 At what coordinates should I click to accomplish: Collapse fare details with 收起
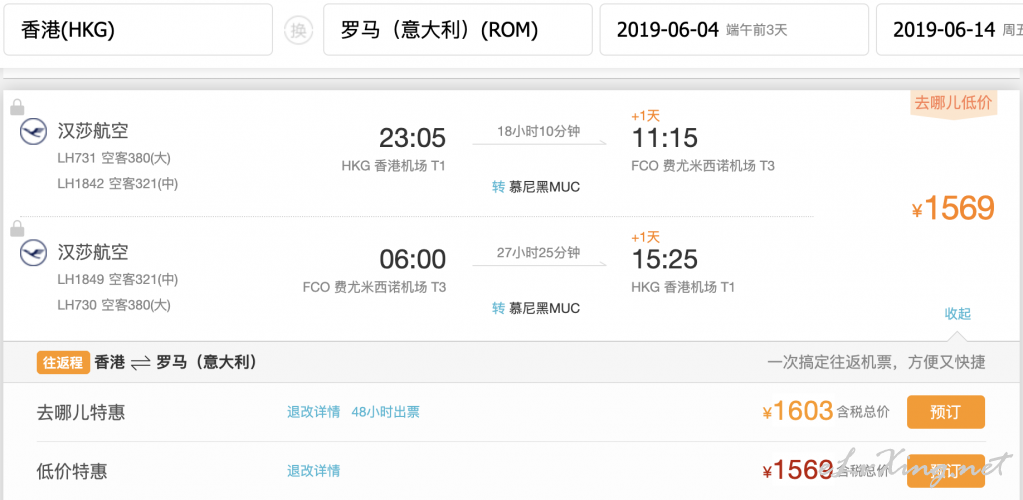pos(957,313)
